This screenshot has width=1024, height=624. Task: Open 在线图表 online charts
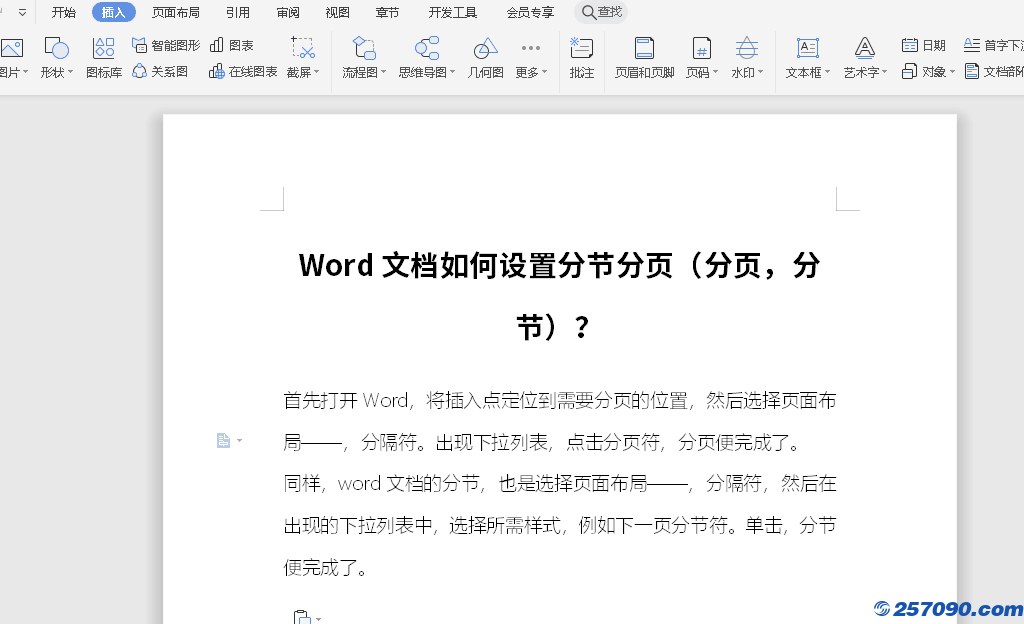(x=243, y=71)
